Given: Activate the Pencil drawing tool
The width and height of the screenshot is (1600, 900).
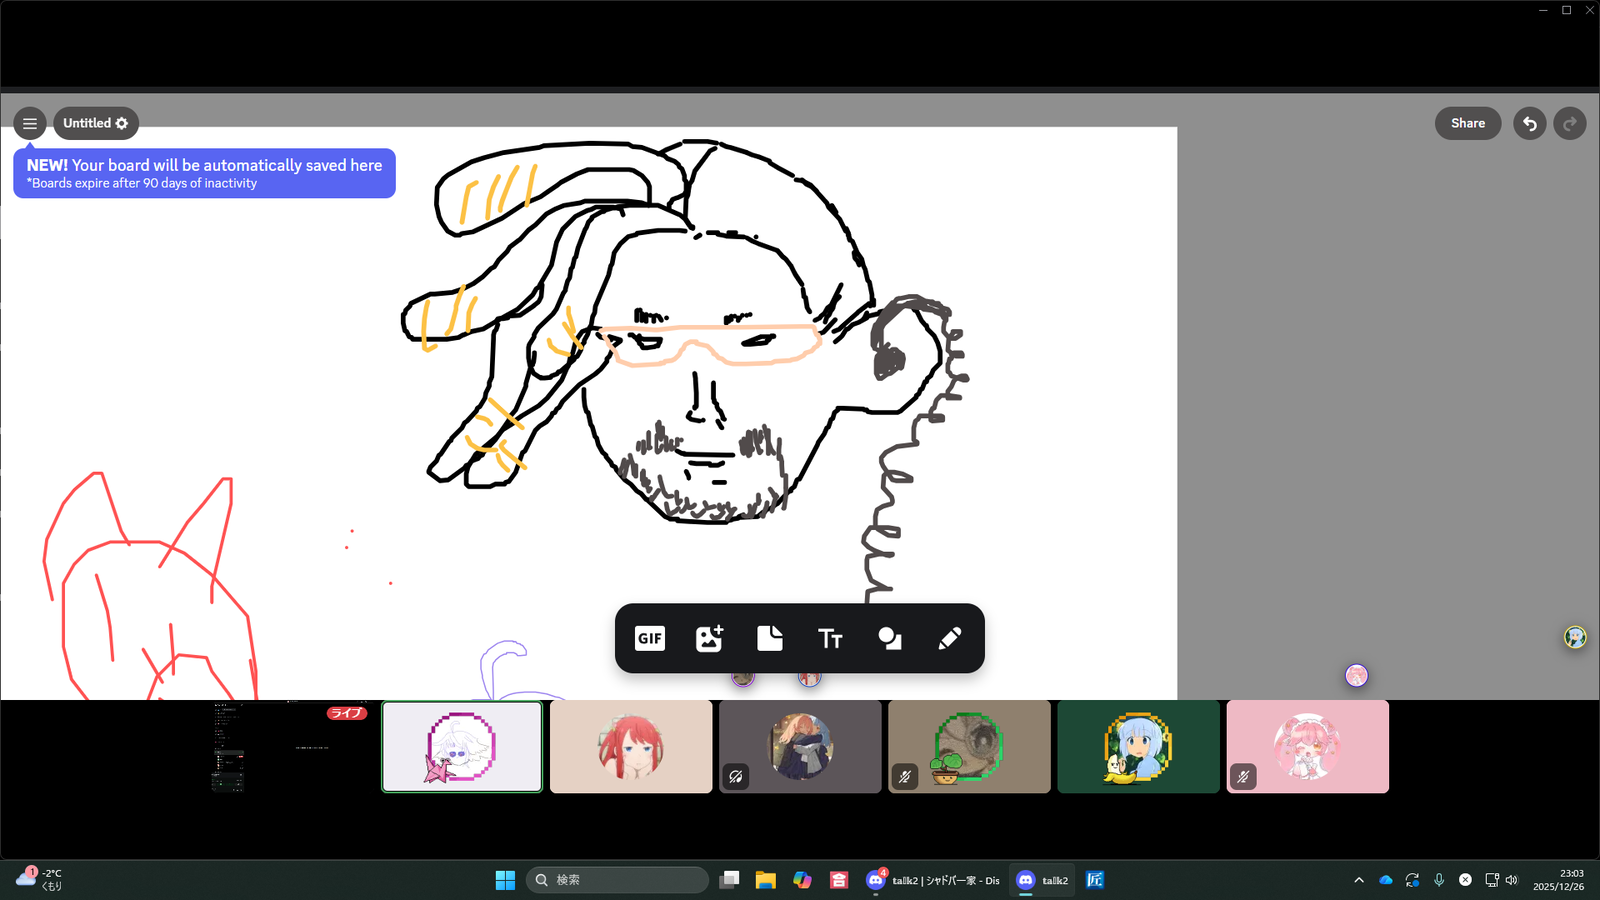Looking at the screenshot, I should [949, 638].
